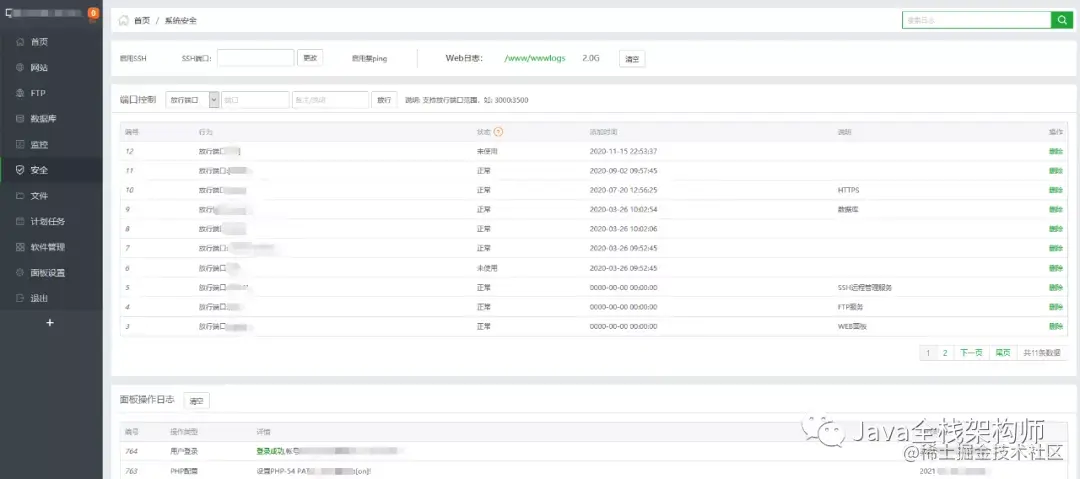Image resolution: width=1080 pixels, height=479 pixels.
Task: Click the SSH远程管理服务 remark cell
Action: tap(864, 287)
